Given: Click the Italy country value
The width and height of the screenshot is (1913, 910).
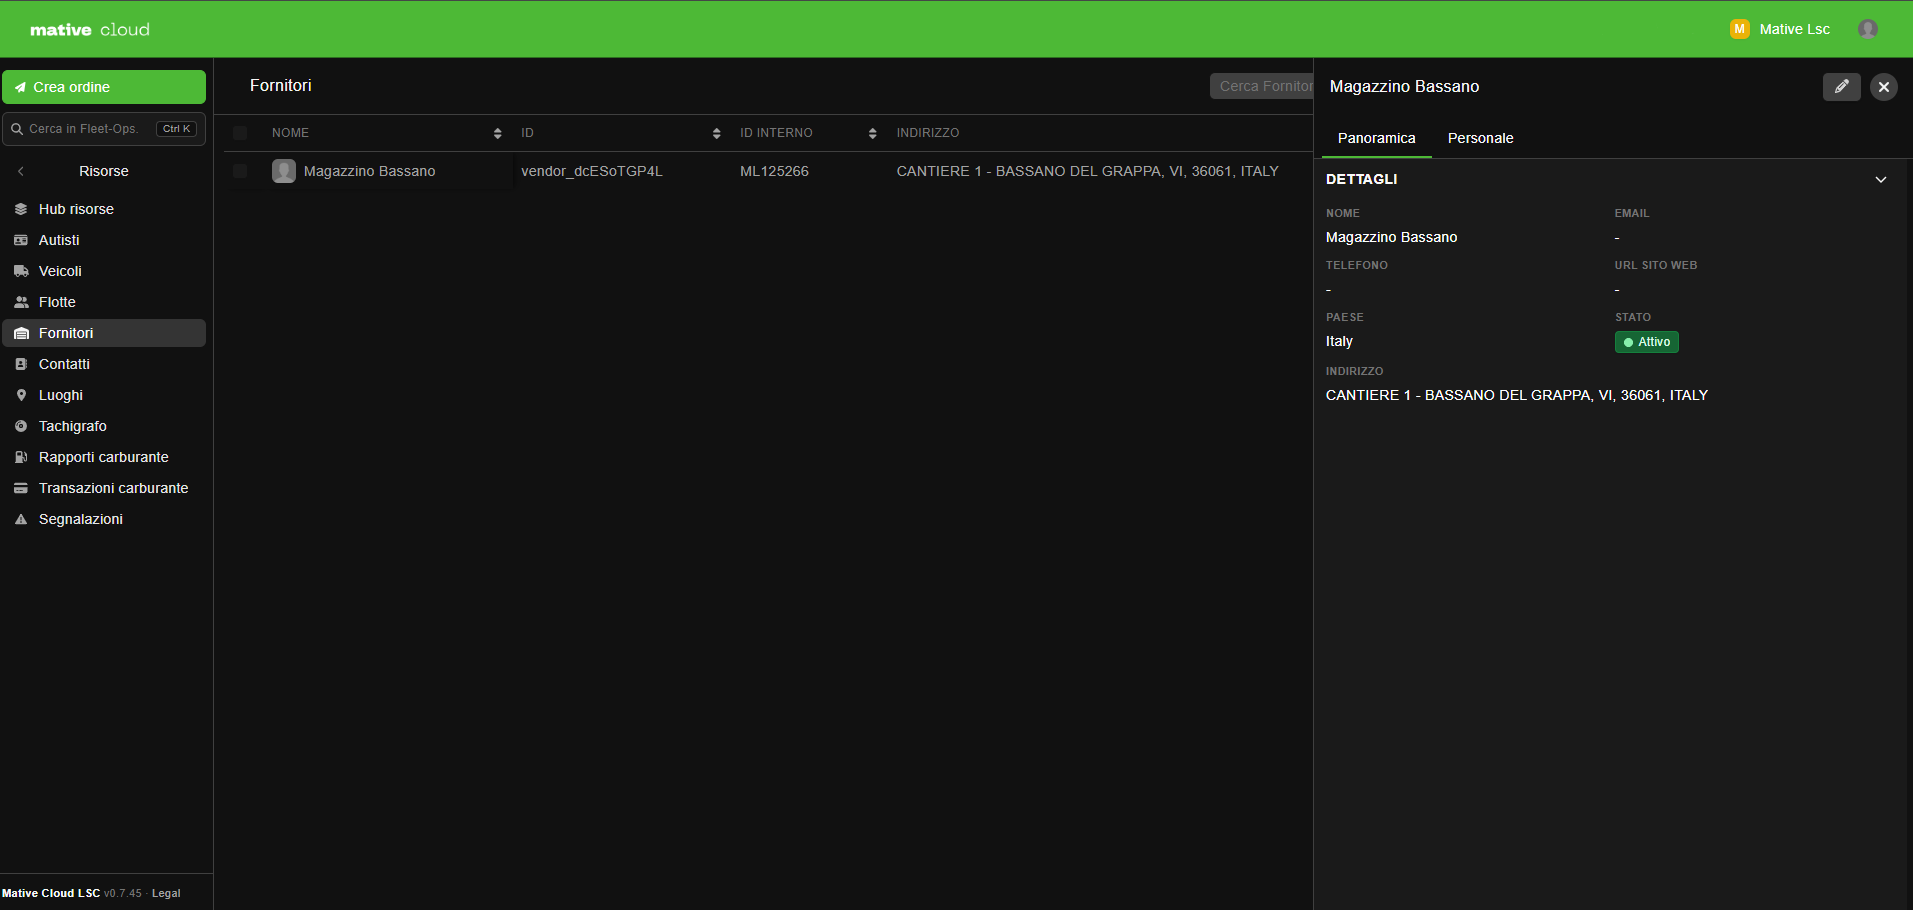Looking at the screenshot, I should tap(1339, 341).
